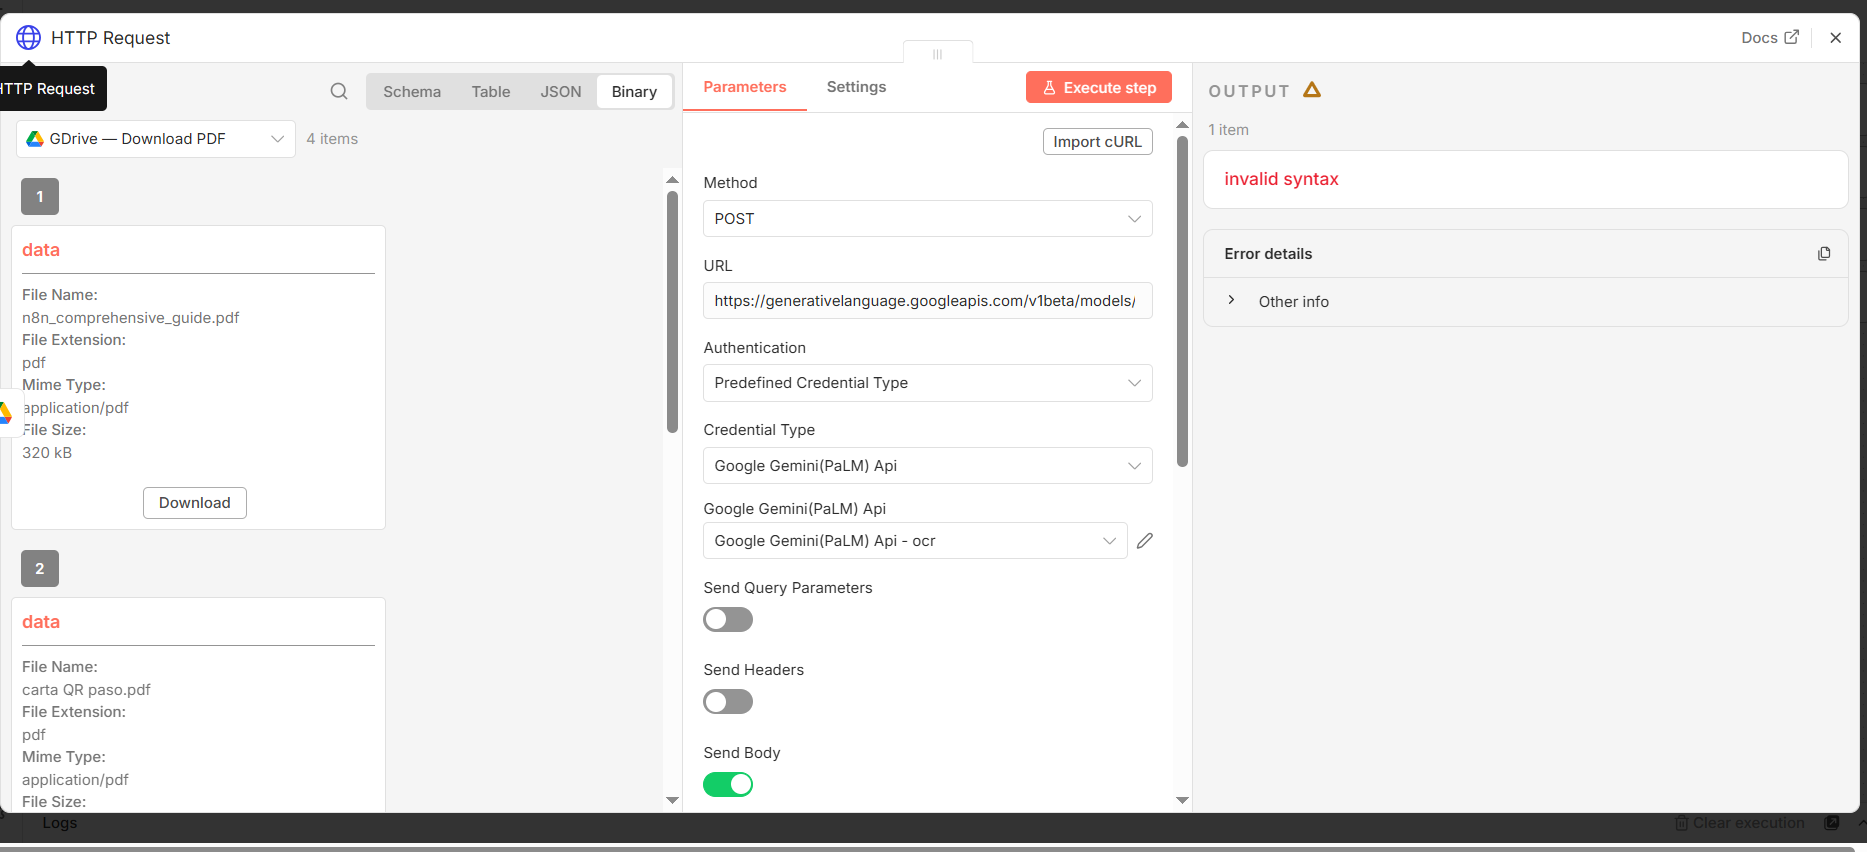1867x852 pixels.
Task: Disable the Send Body switch
Action: (x=728, y=785)
